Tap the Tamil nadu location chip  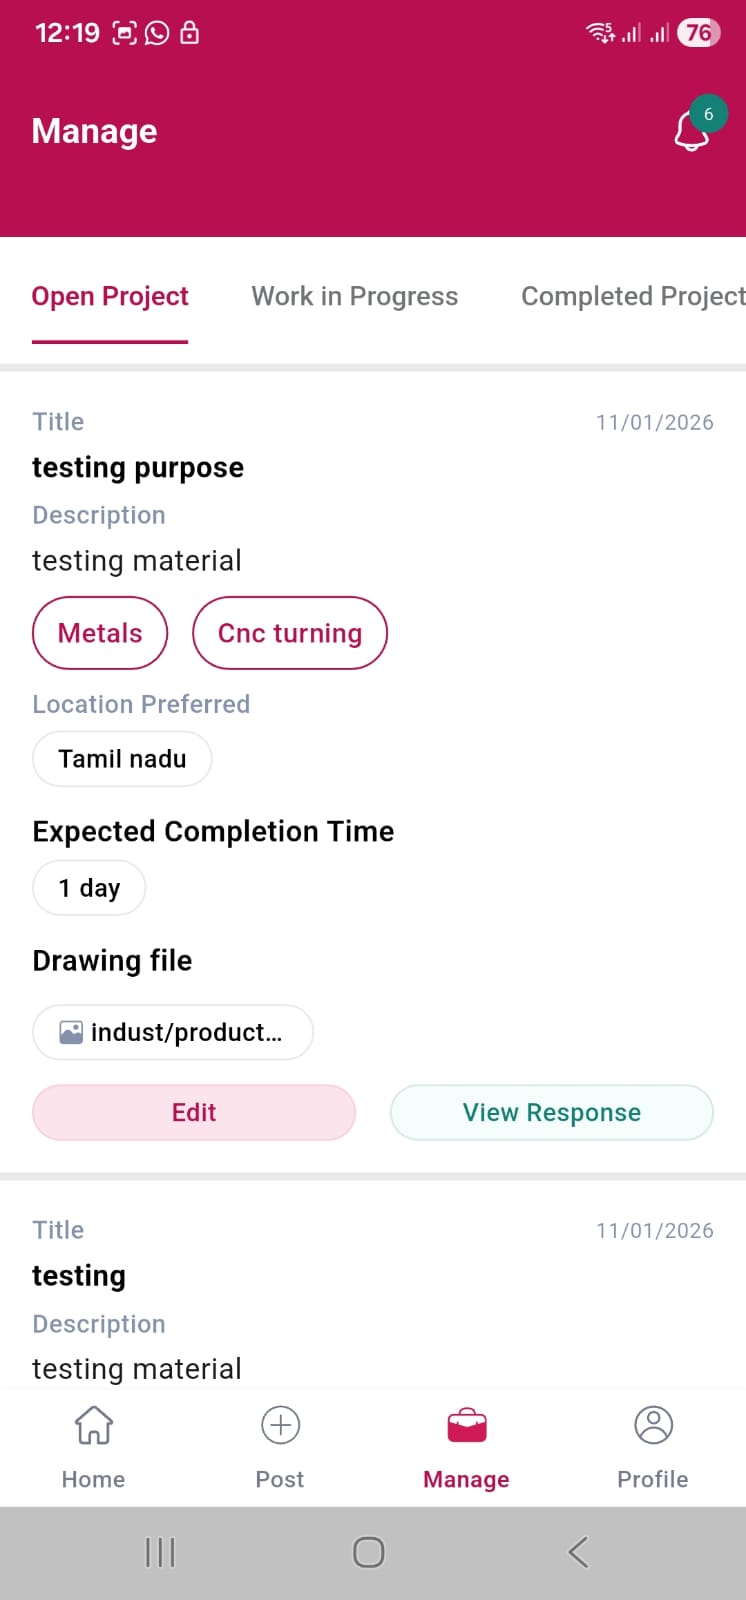point(122,759)
